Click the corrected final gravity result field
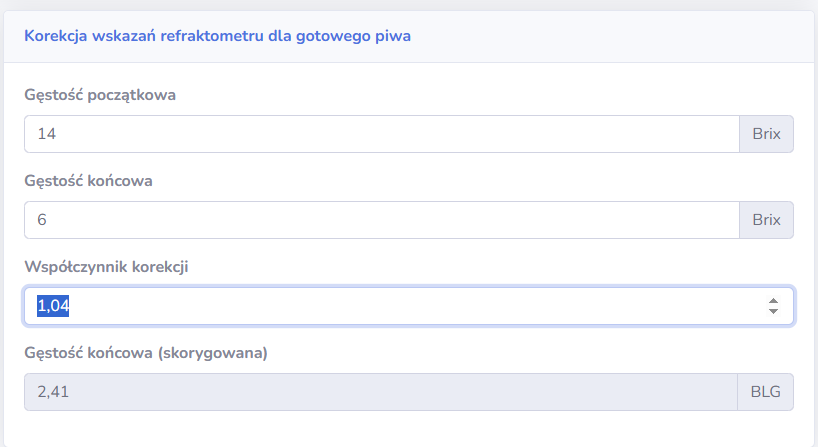This screenshot has width=818, height=447. 380,392
